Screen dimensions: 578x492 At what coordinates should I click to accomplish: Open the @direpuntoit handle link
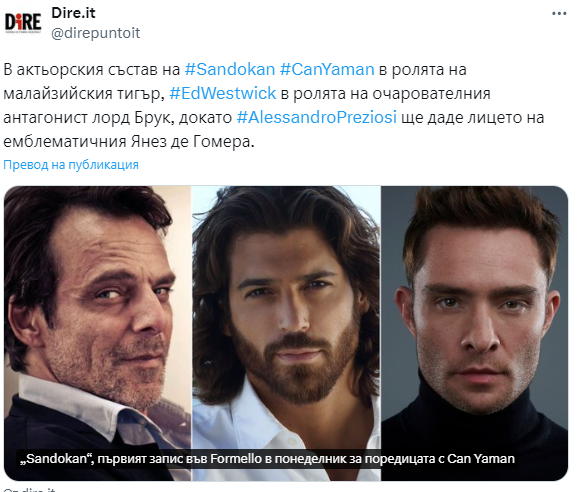click(x=95, y=33)
